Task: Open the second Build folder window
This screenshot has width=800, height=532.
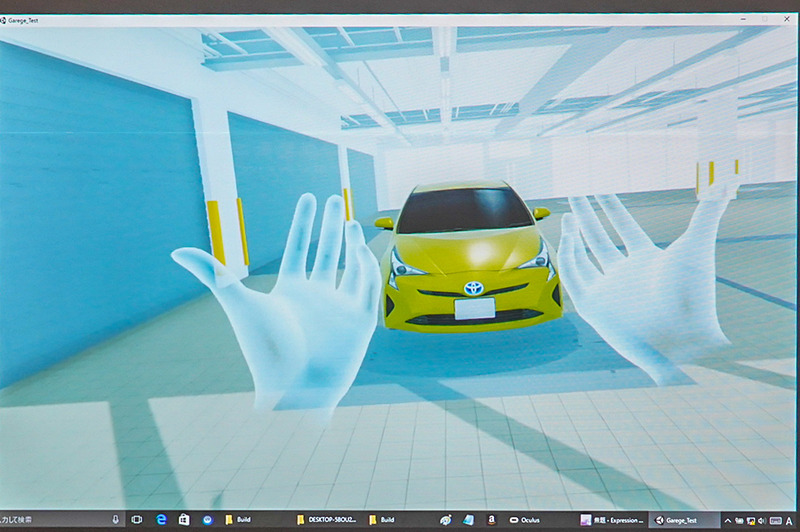Action: 382,520
